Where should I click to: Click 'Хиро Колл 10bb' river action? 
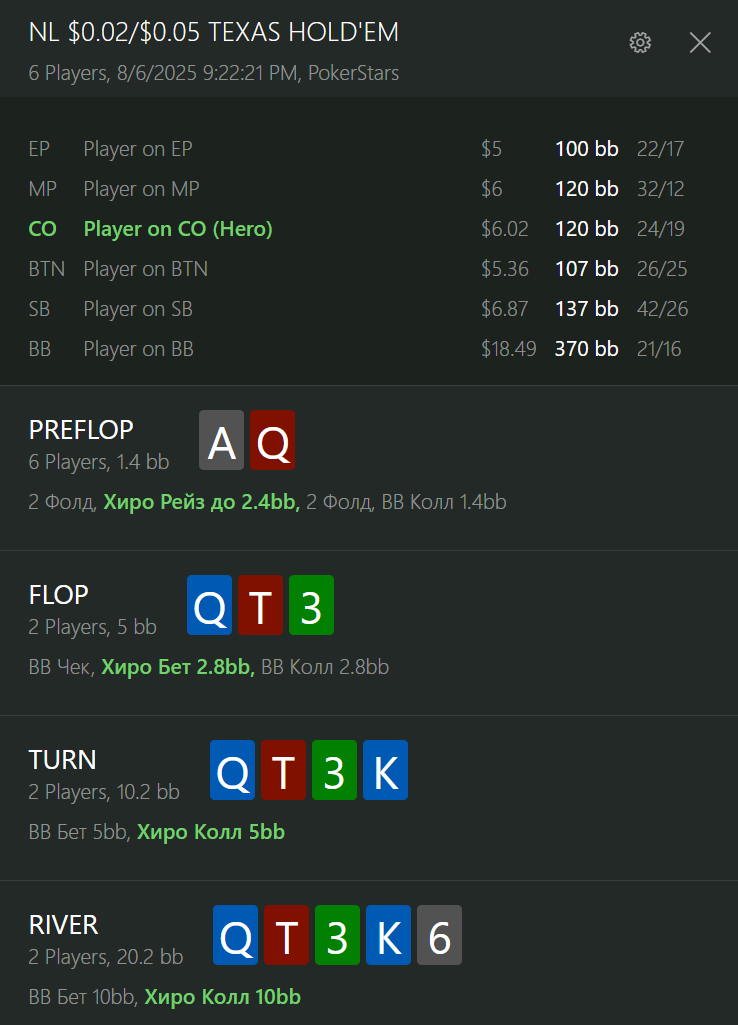click(222, 997)
